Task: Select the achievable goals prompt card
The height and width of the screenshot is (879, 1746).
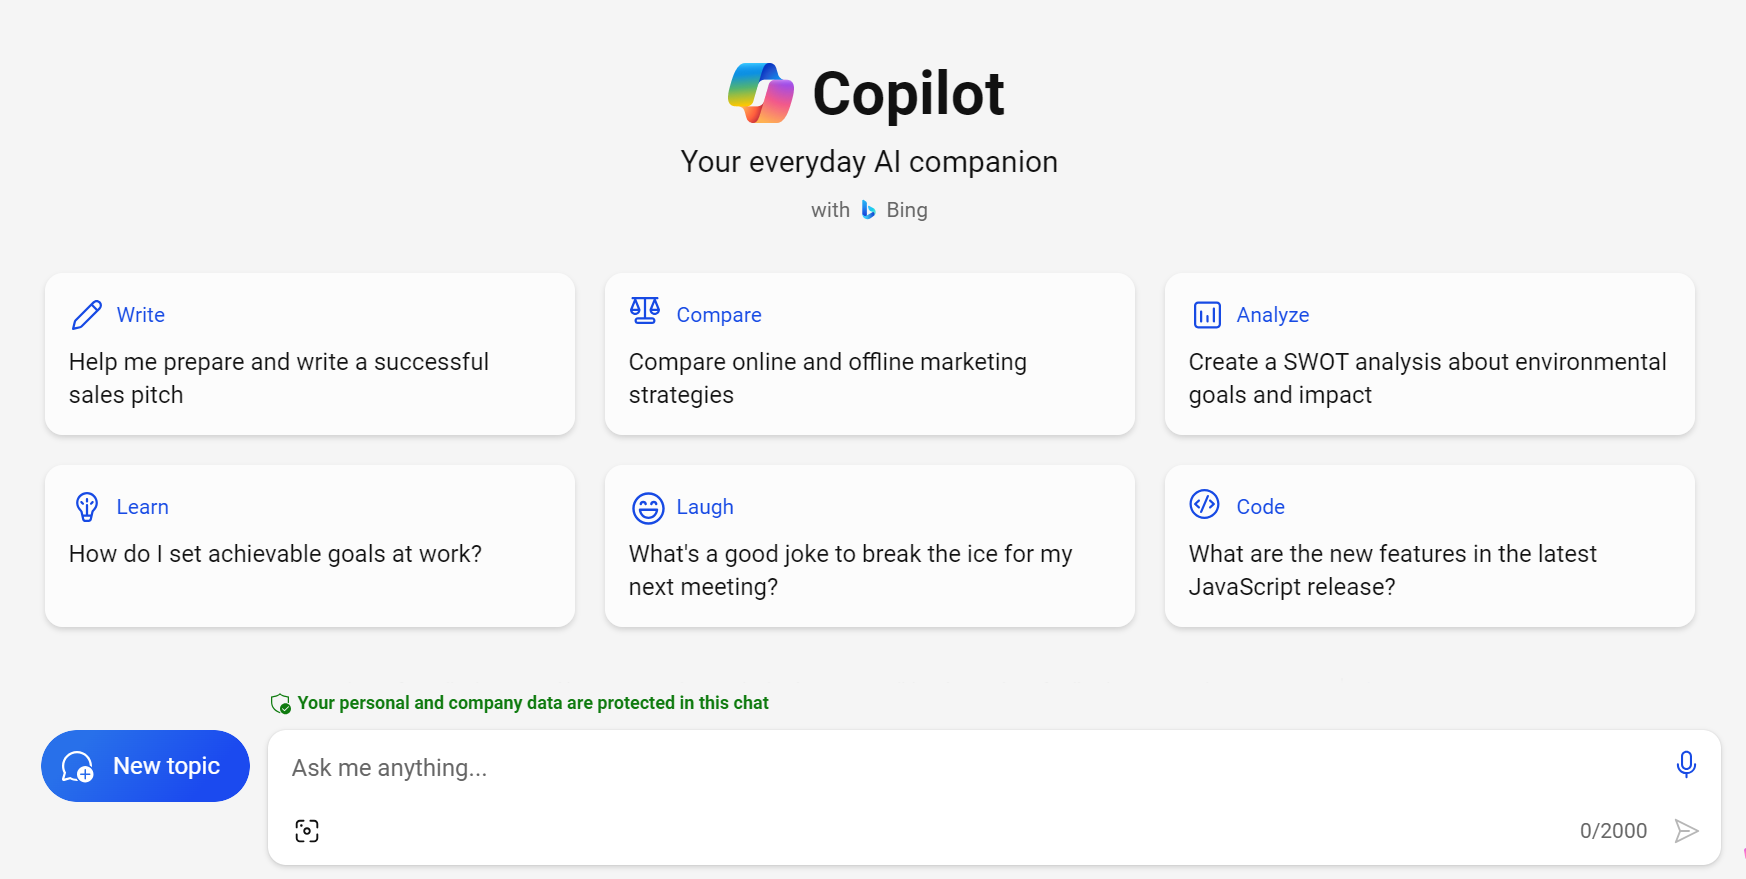Action: tap(309, 547)
